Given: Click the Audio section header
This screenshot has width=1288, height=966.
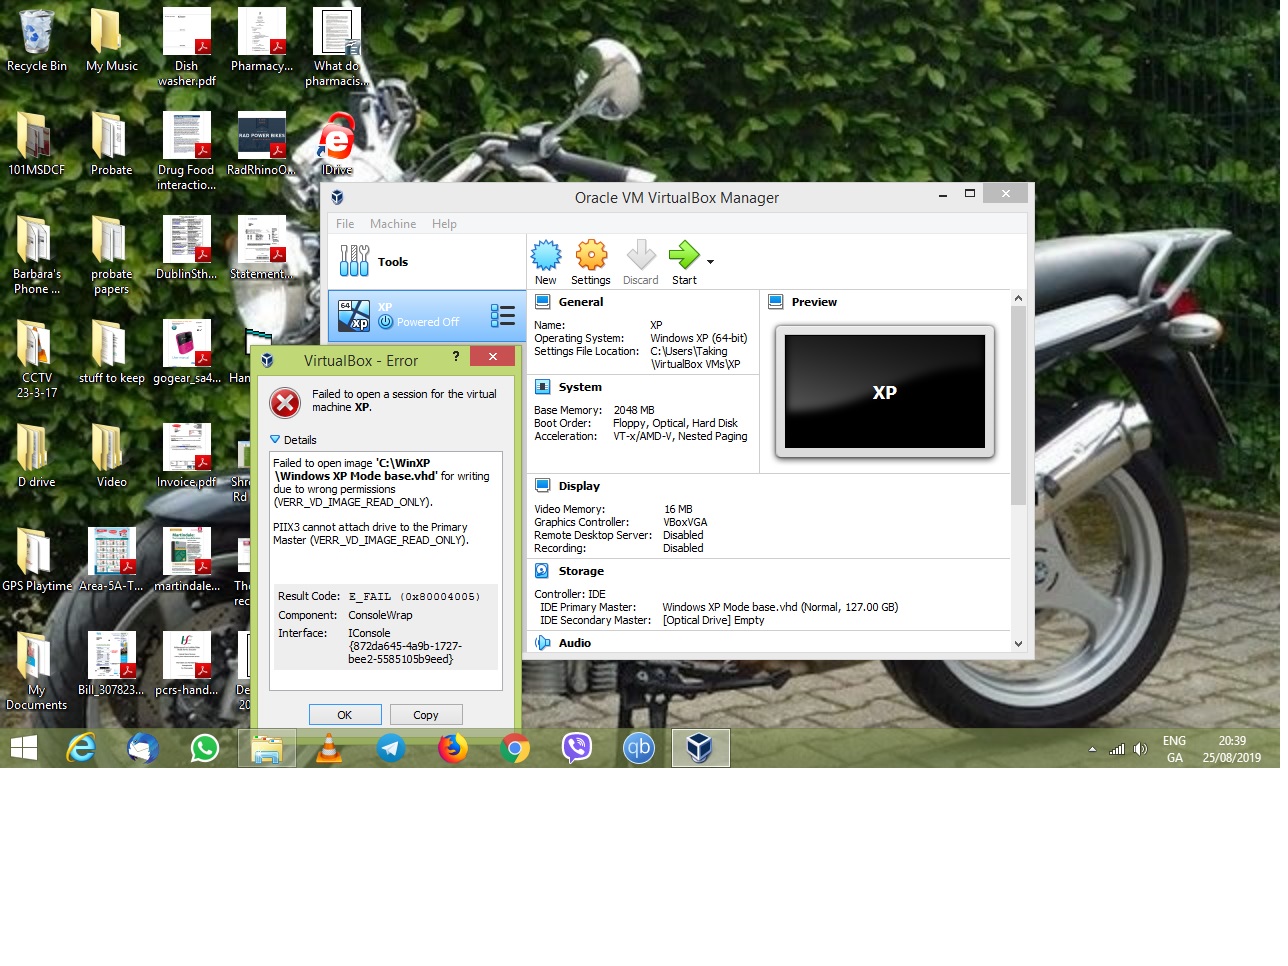Looking at the screenshot, I should (x=574, y=643).
